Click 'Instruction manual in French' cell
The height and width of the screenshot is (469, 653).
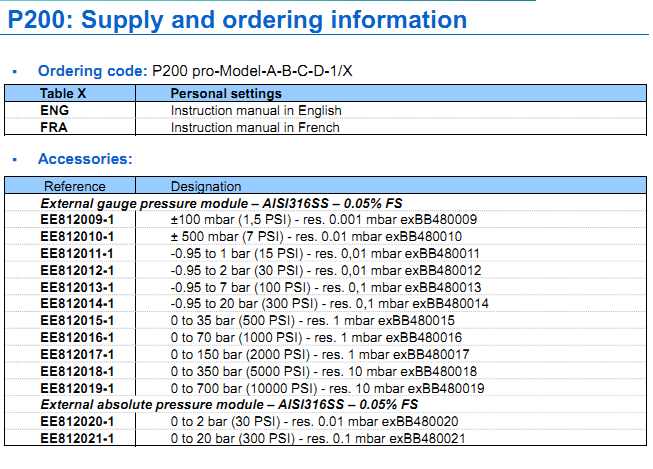(x=255, y=127)
